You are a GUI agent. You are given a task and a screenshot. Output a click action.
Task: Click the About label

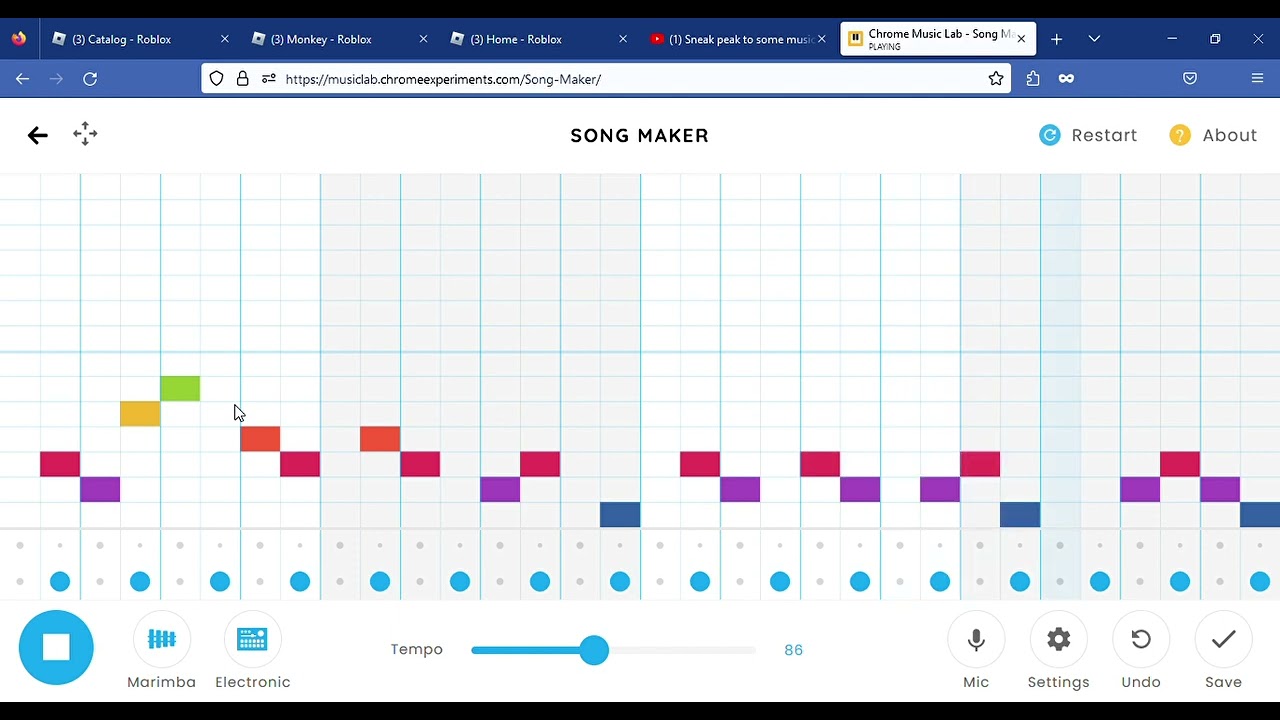pyautogui.click(x=1230, y=135)
